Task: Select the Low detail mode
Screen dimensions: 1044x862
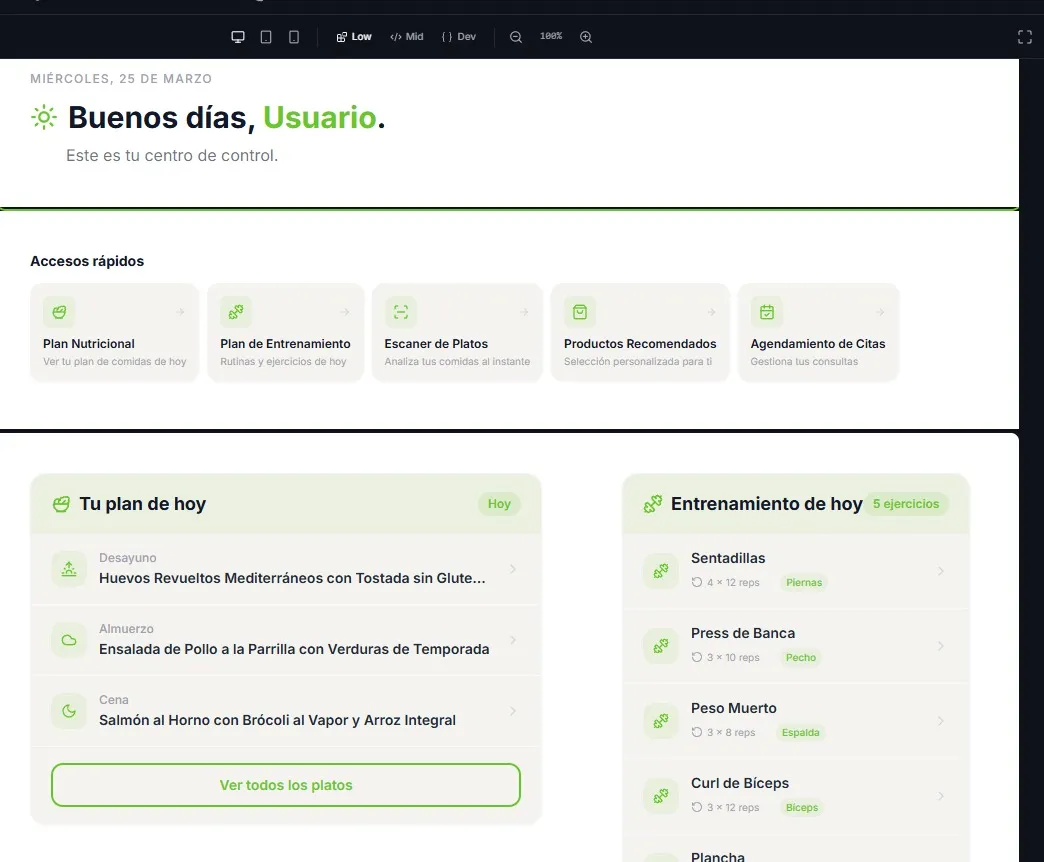Action: [x=354, y=37]
